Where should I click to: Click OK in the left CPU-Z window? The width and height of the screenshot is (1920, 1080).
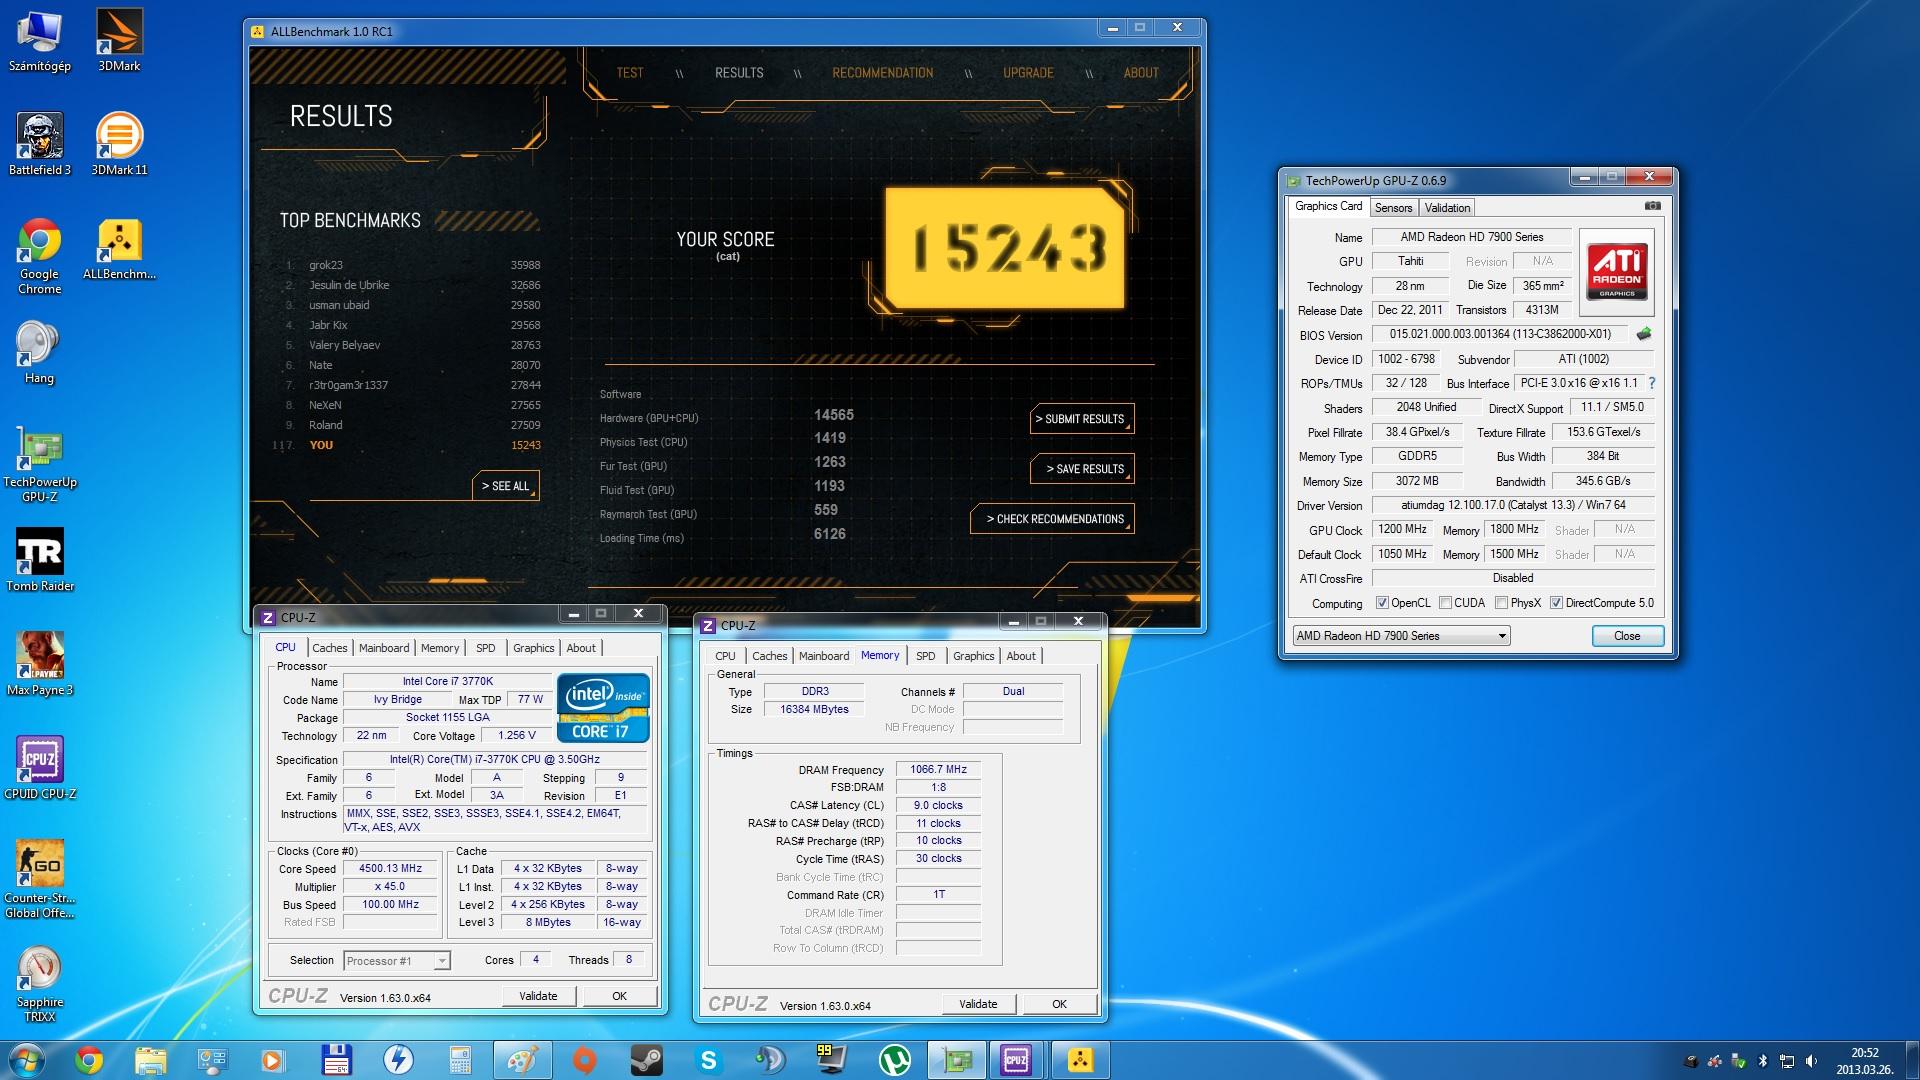(x=619, y=996)
